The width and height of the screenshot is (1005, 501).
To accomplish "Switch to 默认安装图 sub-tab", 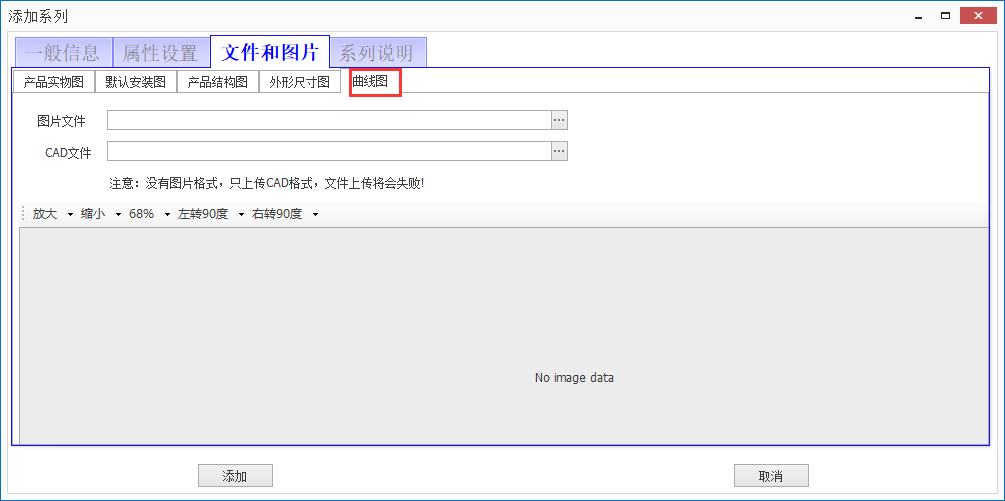I will tap(136, 82).
